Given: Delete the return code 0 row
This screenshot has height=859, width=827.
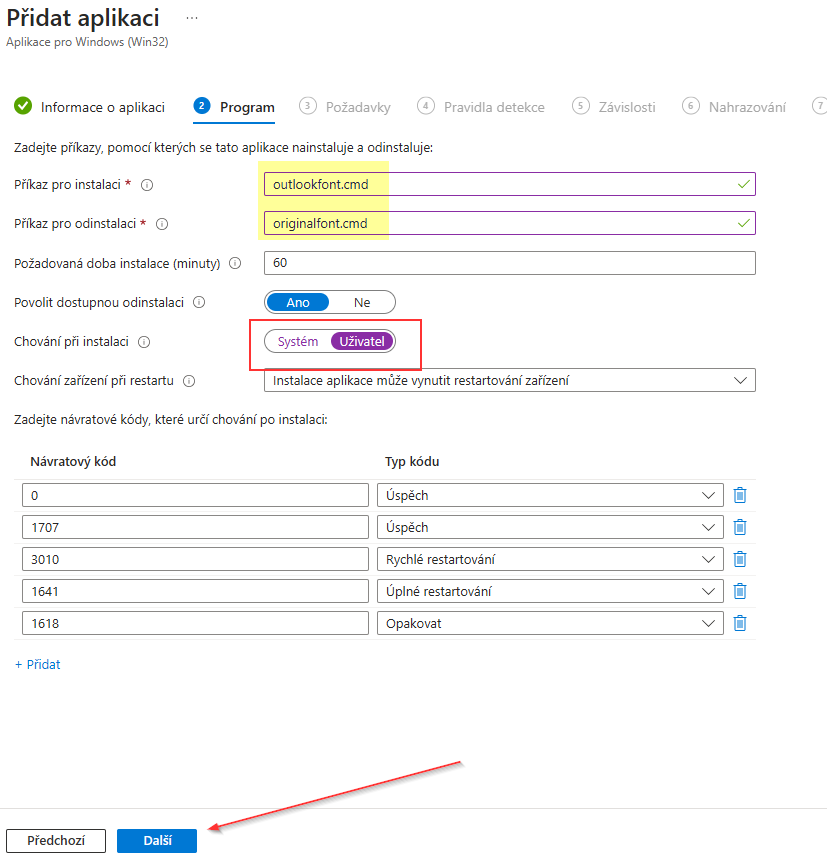Looking at the screenshot, I should [739, 495].
